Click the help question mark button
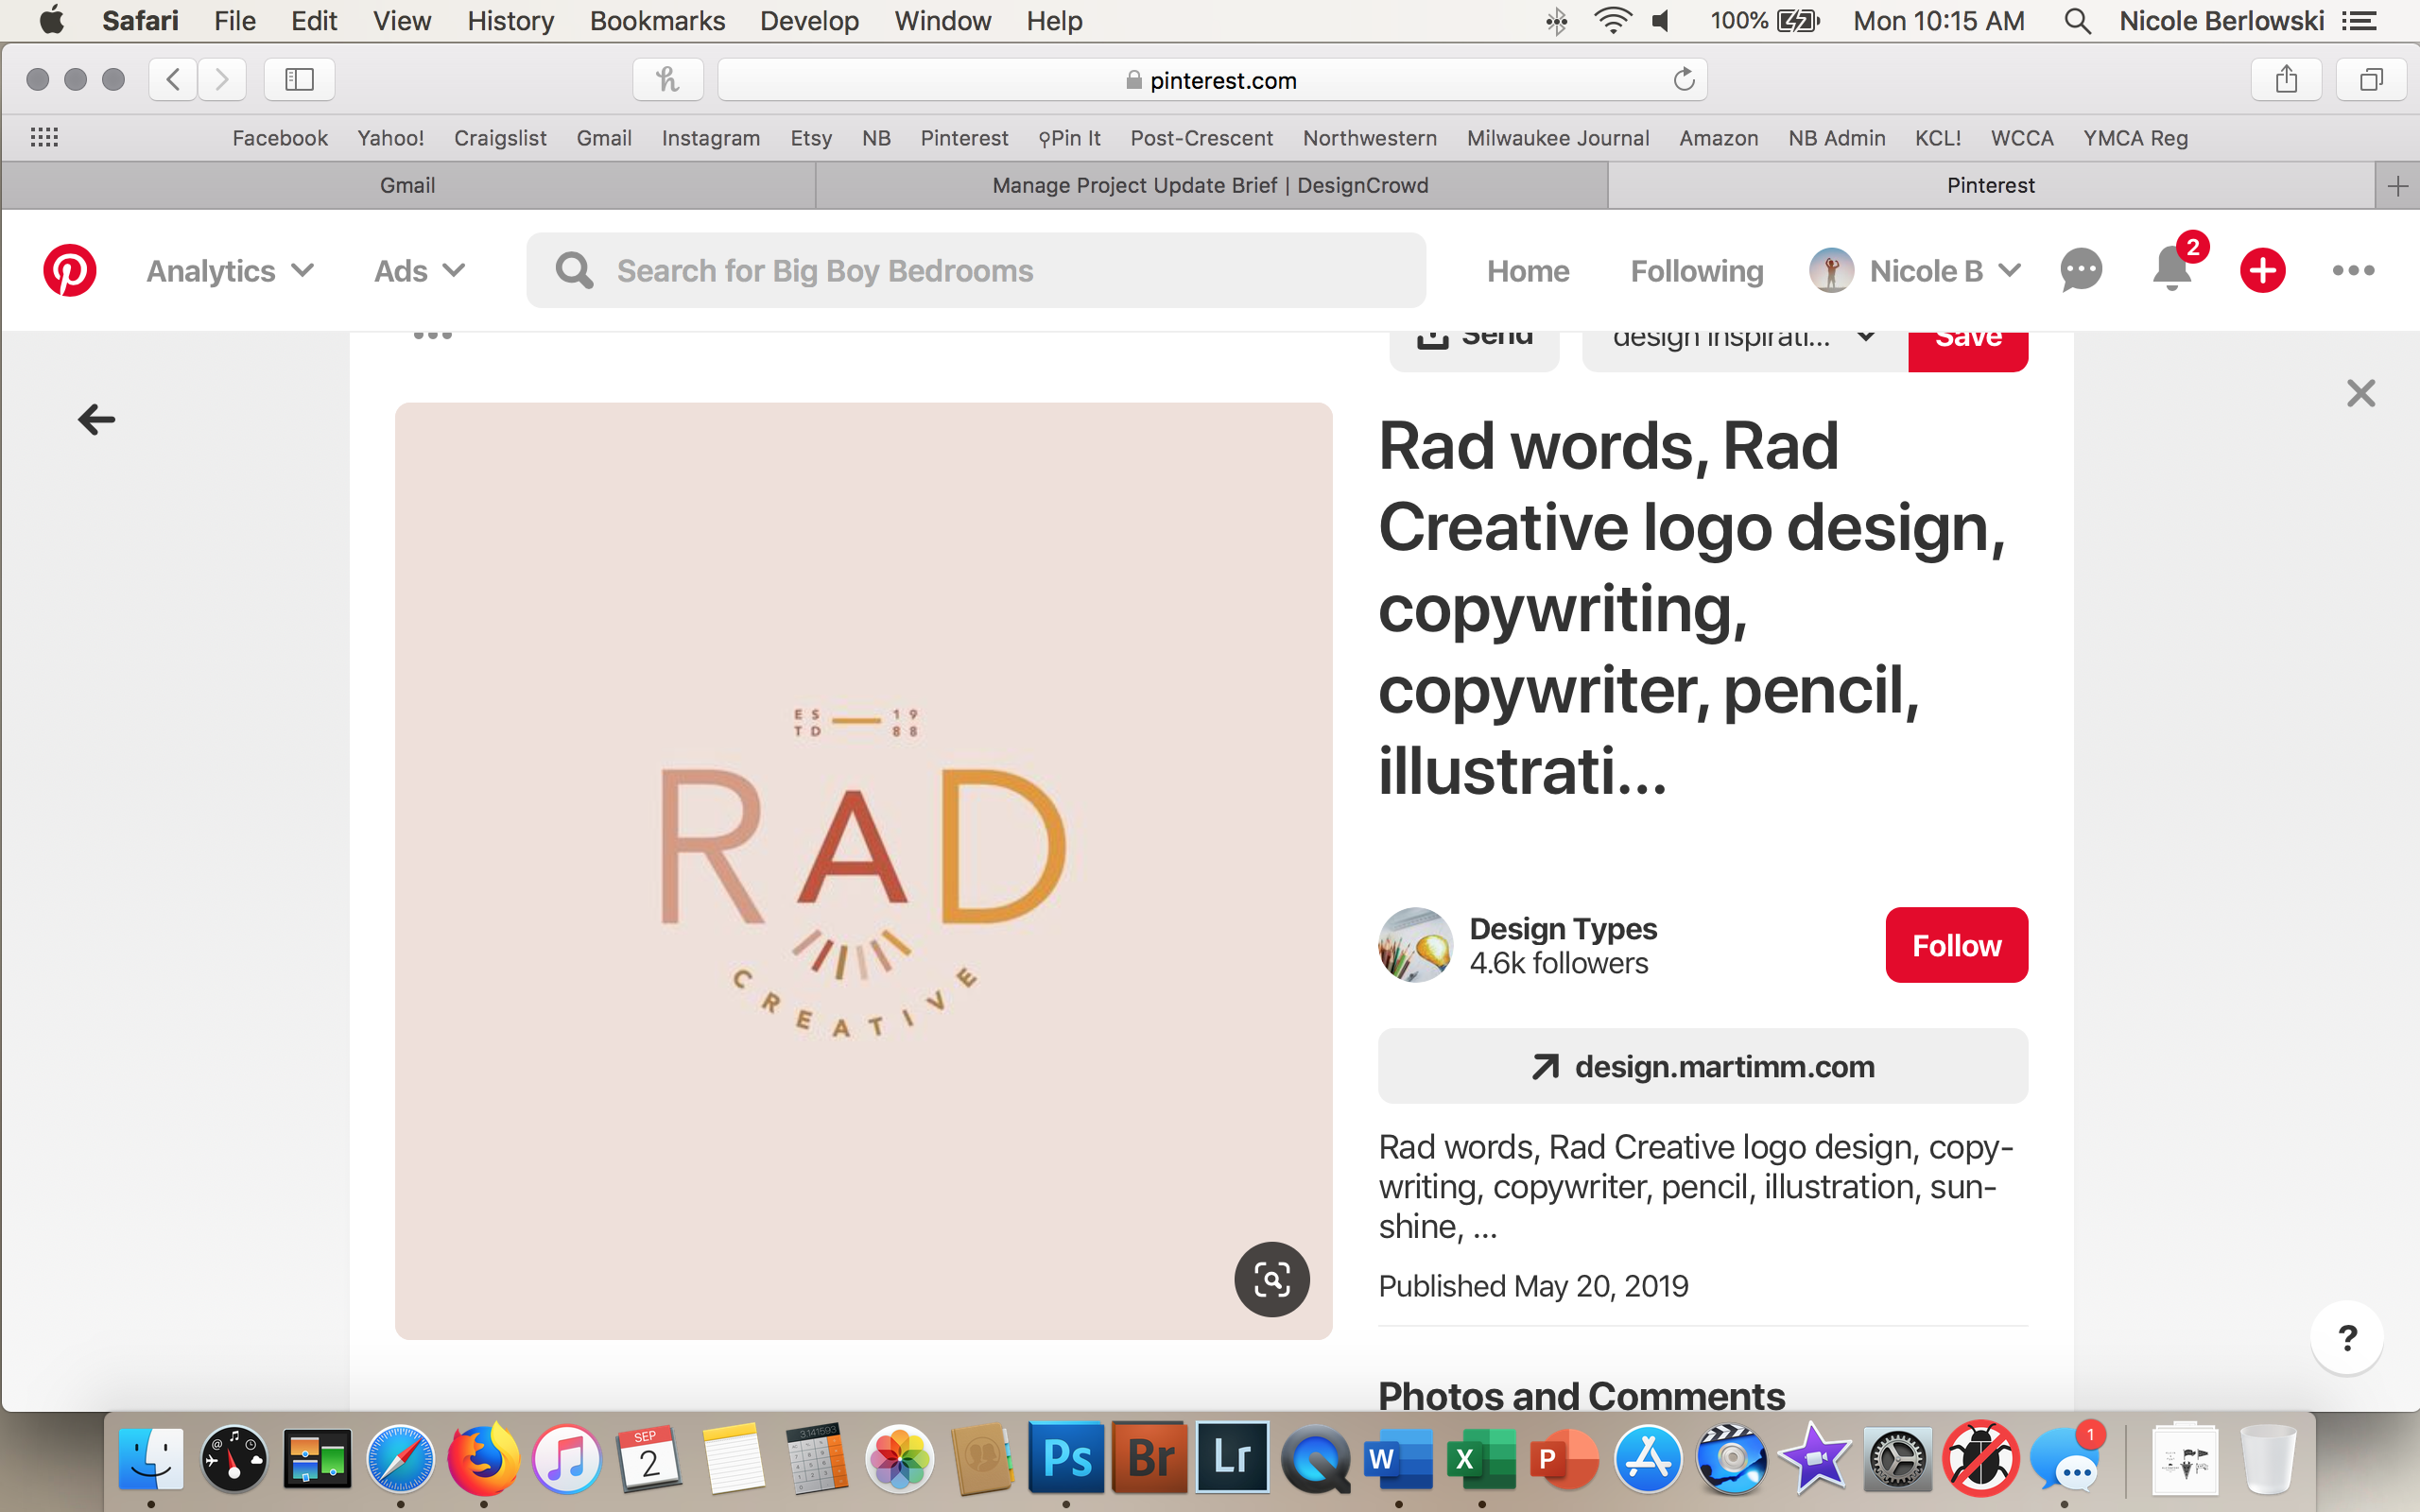 click(x=2346, y=1338)
